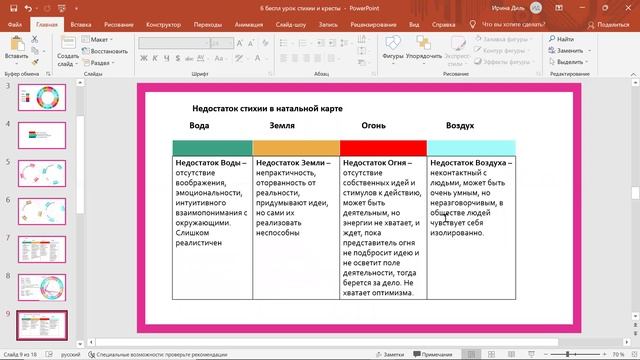640x360 pixels.
Task: Open the Файл menu
Action: pyautogui.click(x=15, y=24)
